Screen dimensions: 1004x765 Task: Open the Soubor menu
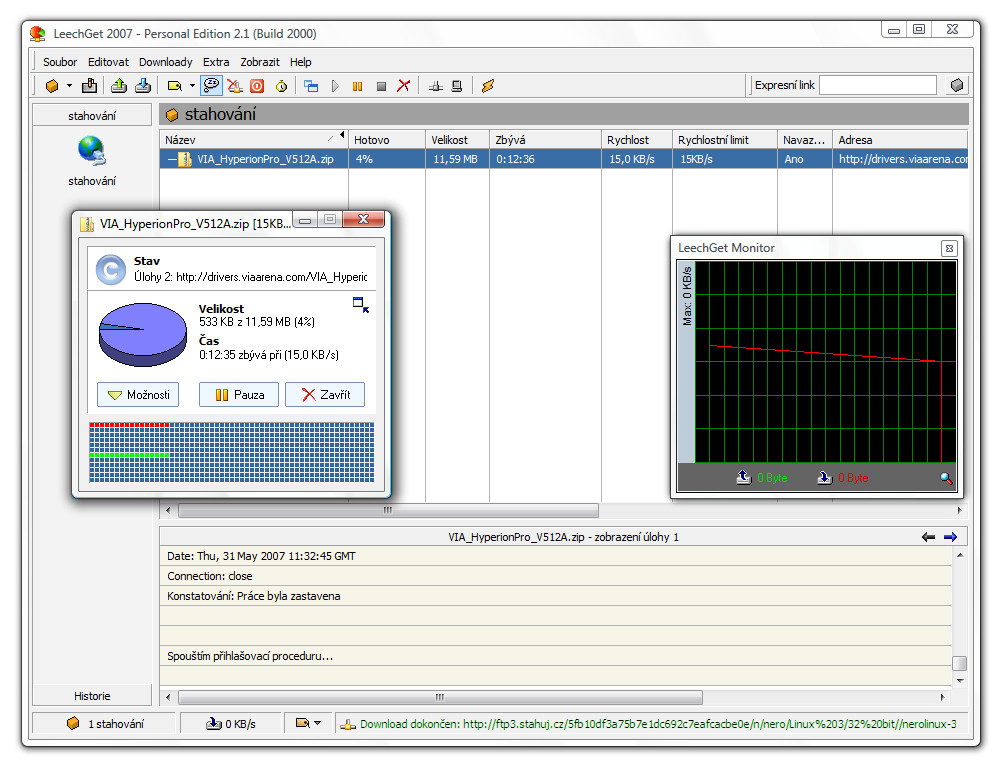[60, 62]
